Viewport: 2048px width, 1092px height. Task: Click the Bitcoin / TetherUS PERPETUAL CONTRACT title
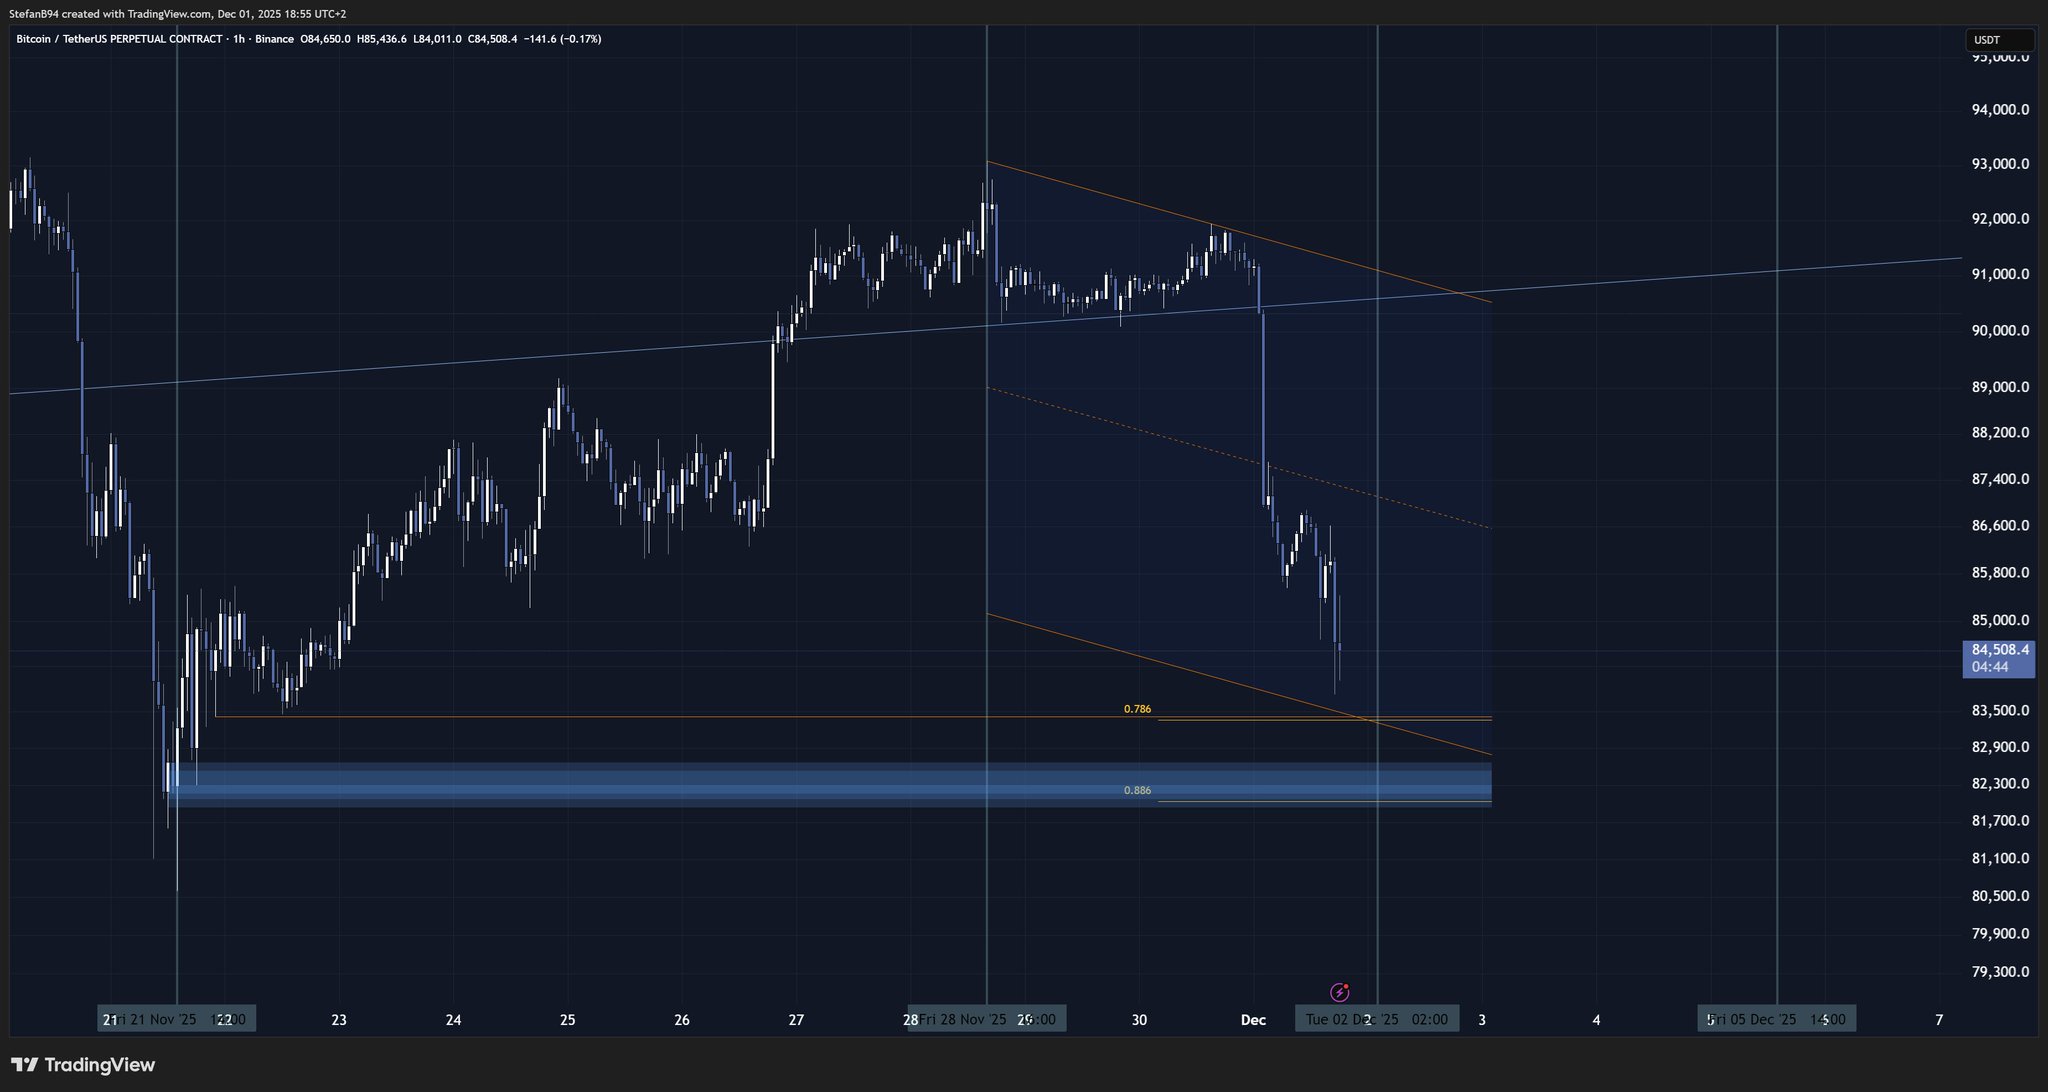point(119,39)
